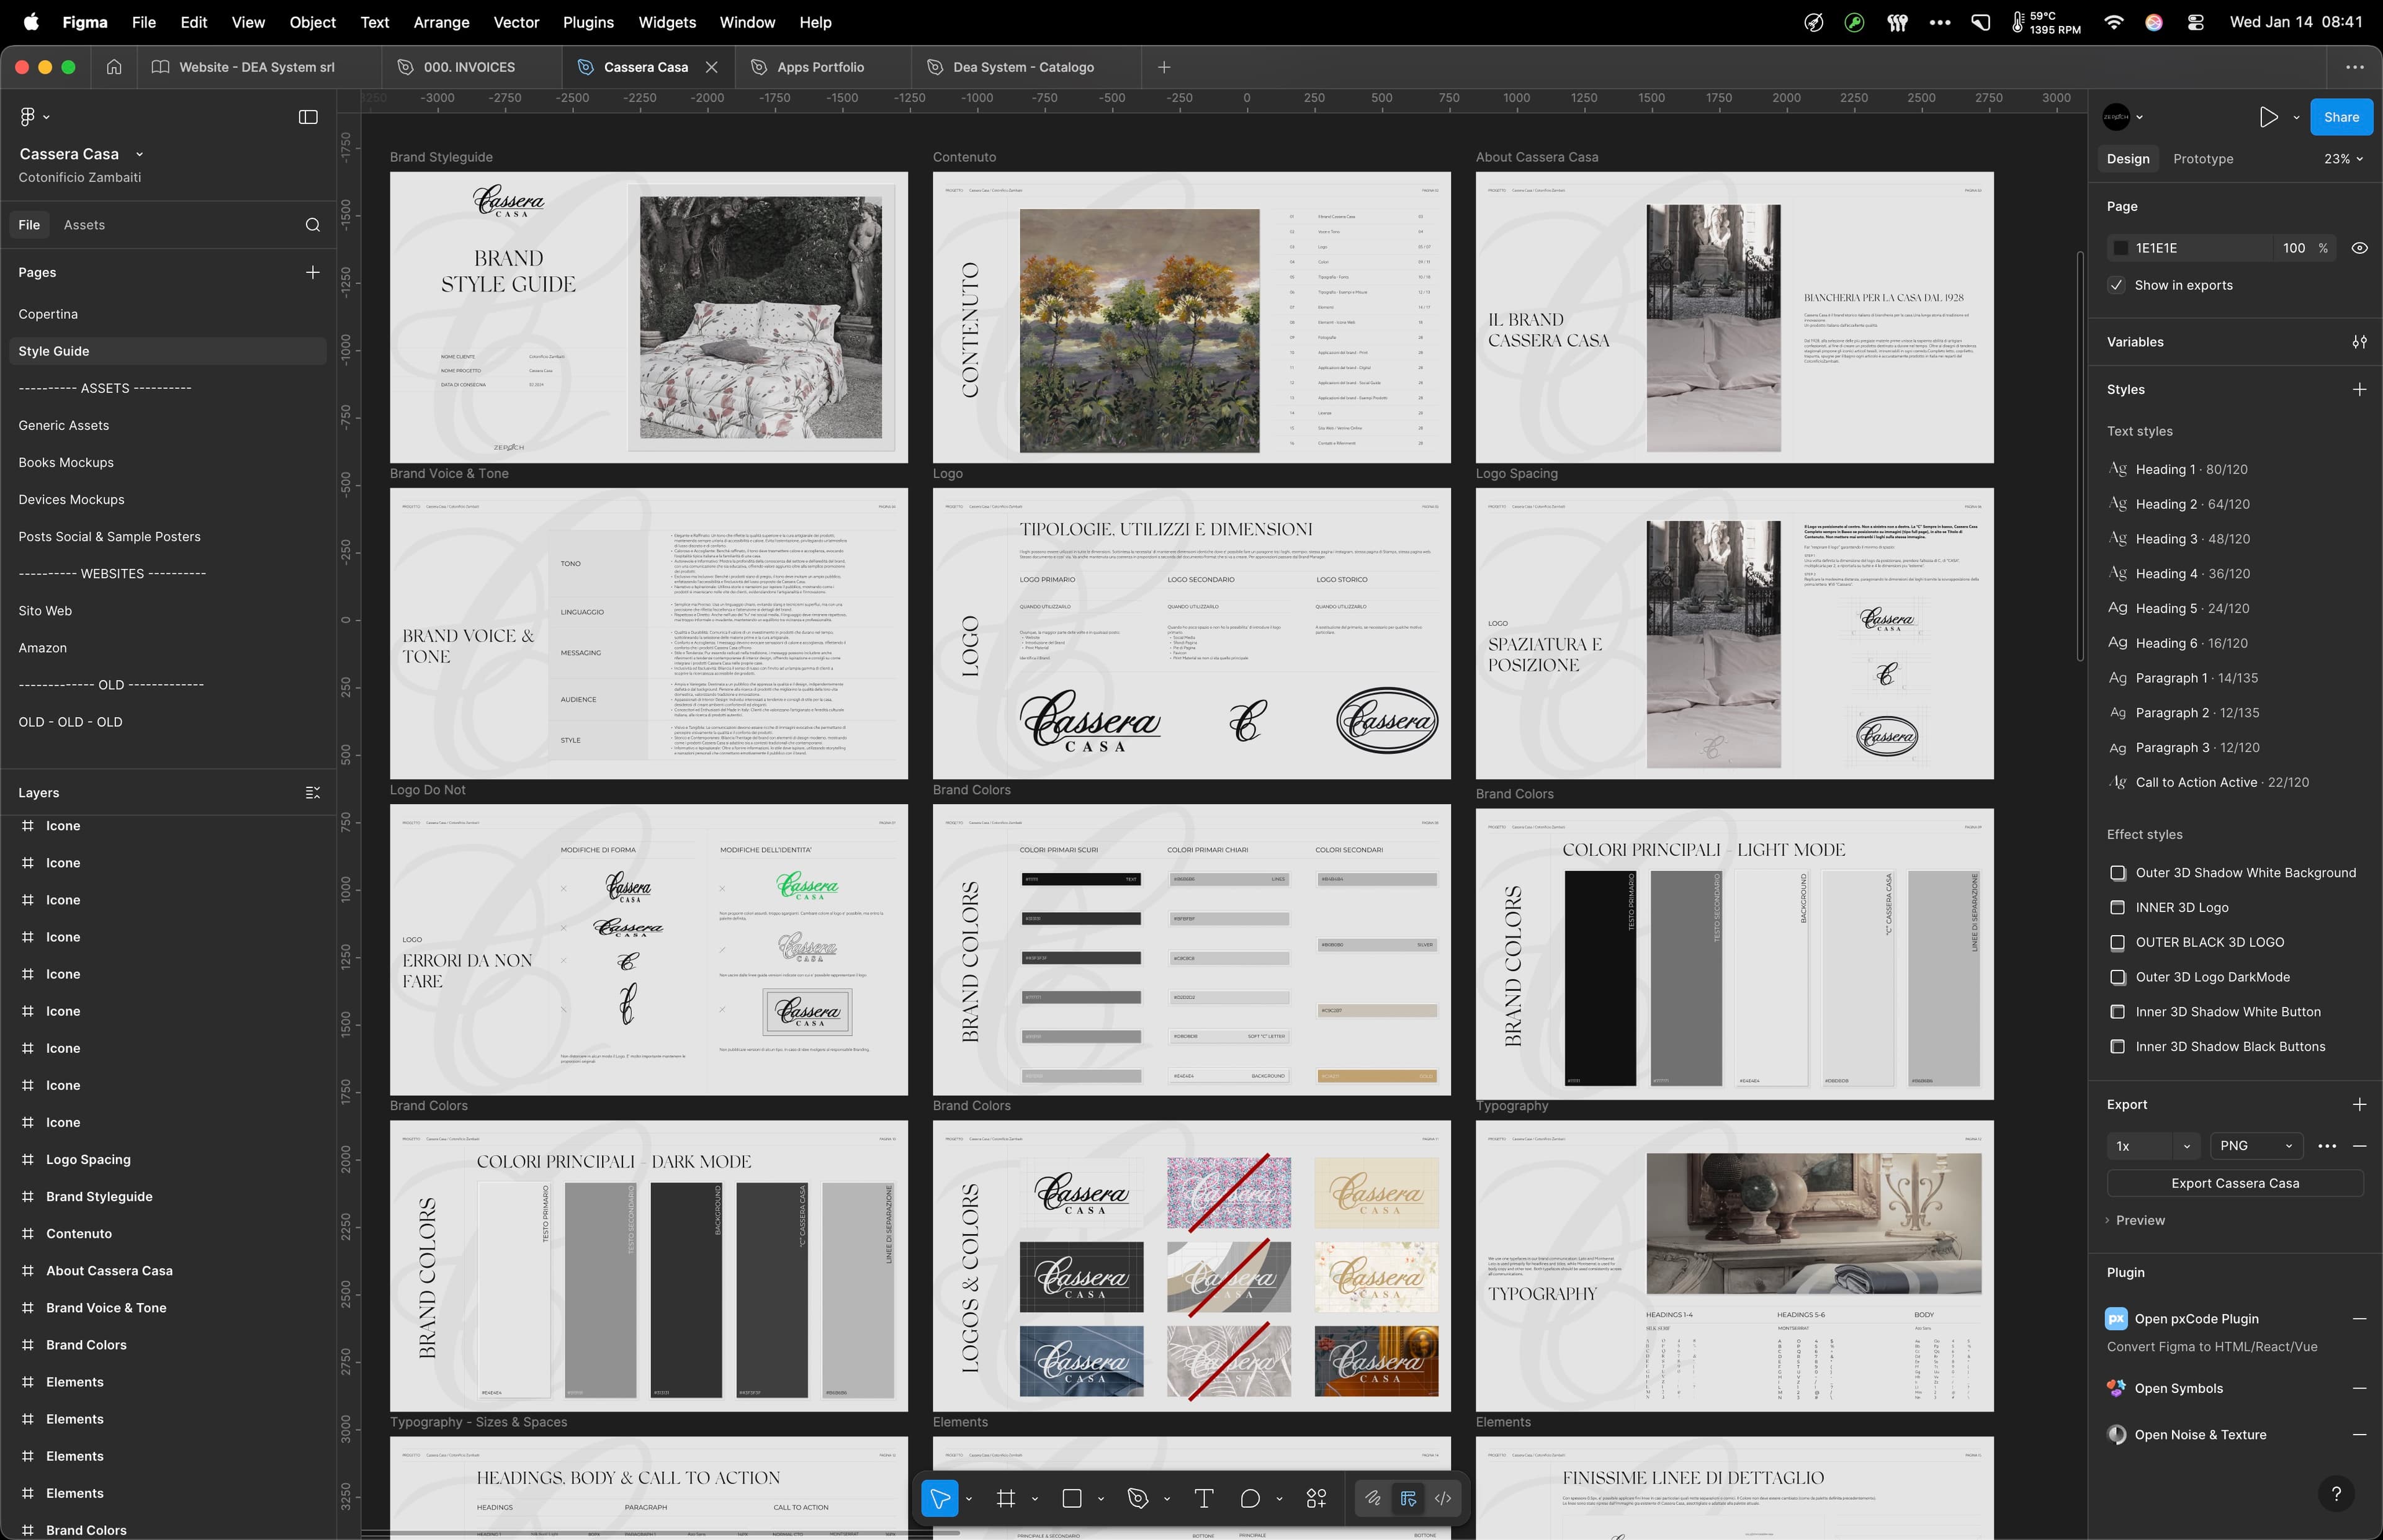Viewport: 2383px width, 1540px height.
Task: Open the Arrange menu
Action: (x=441, y=22)
